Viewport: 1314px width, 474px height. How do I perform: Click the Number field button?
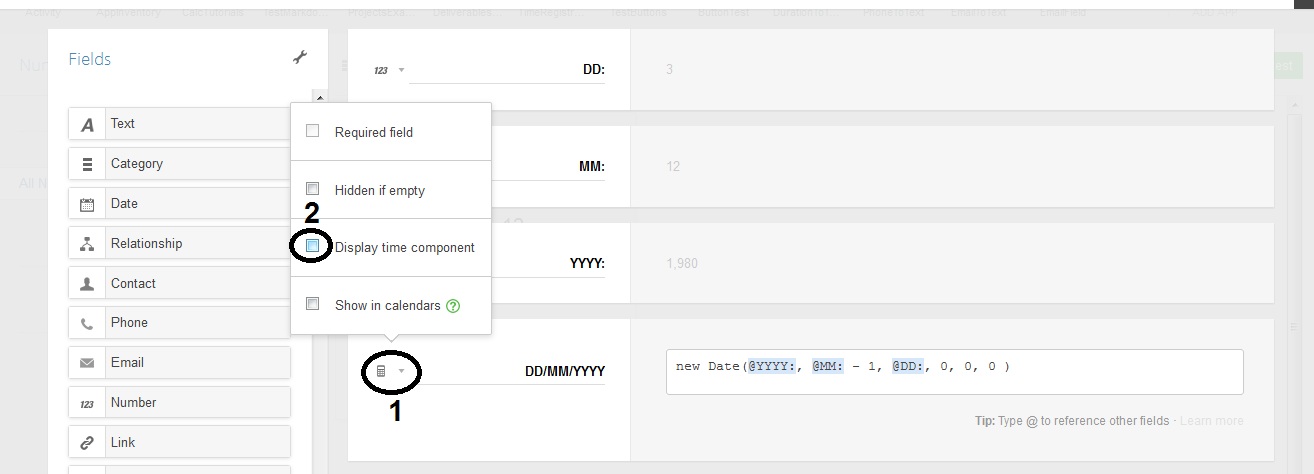pos(180,402)
